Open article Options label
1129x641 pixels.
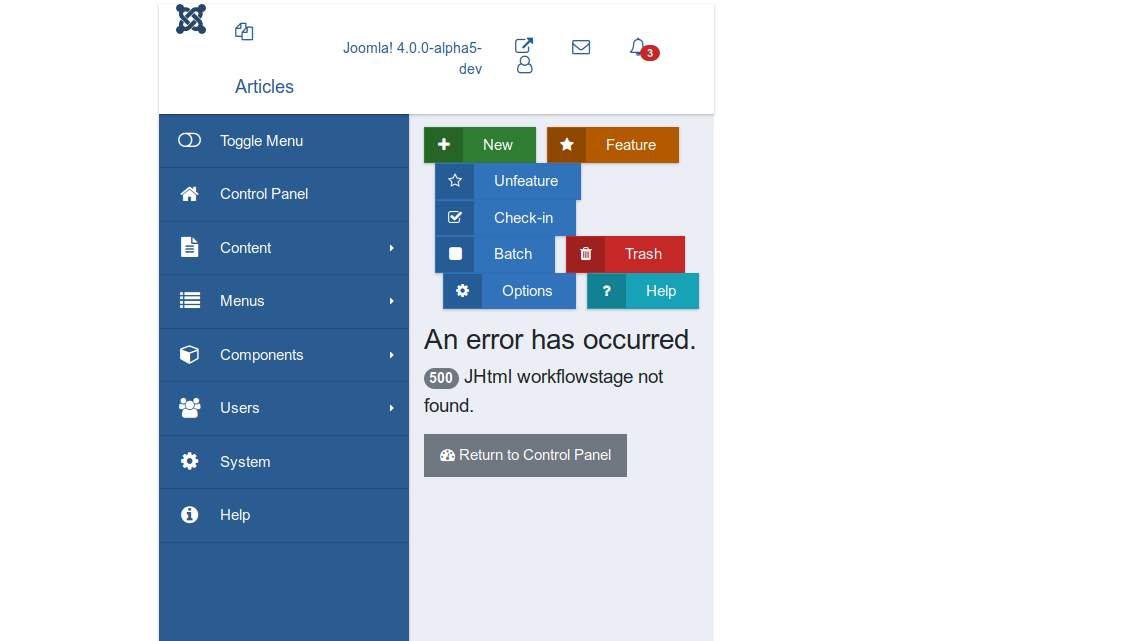pyautogui.click(x=527, y=291)
